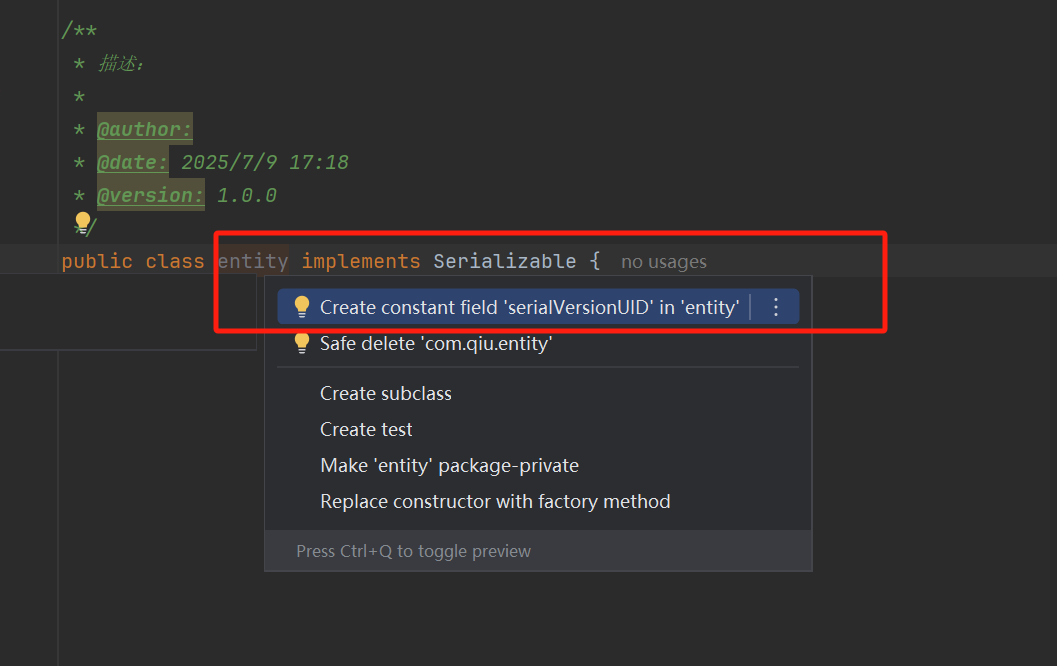Select the 'Create test' action
Screen dimensions: 1057x666
pos(364,429)
